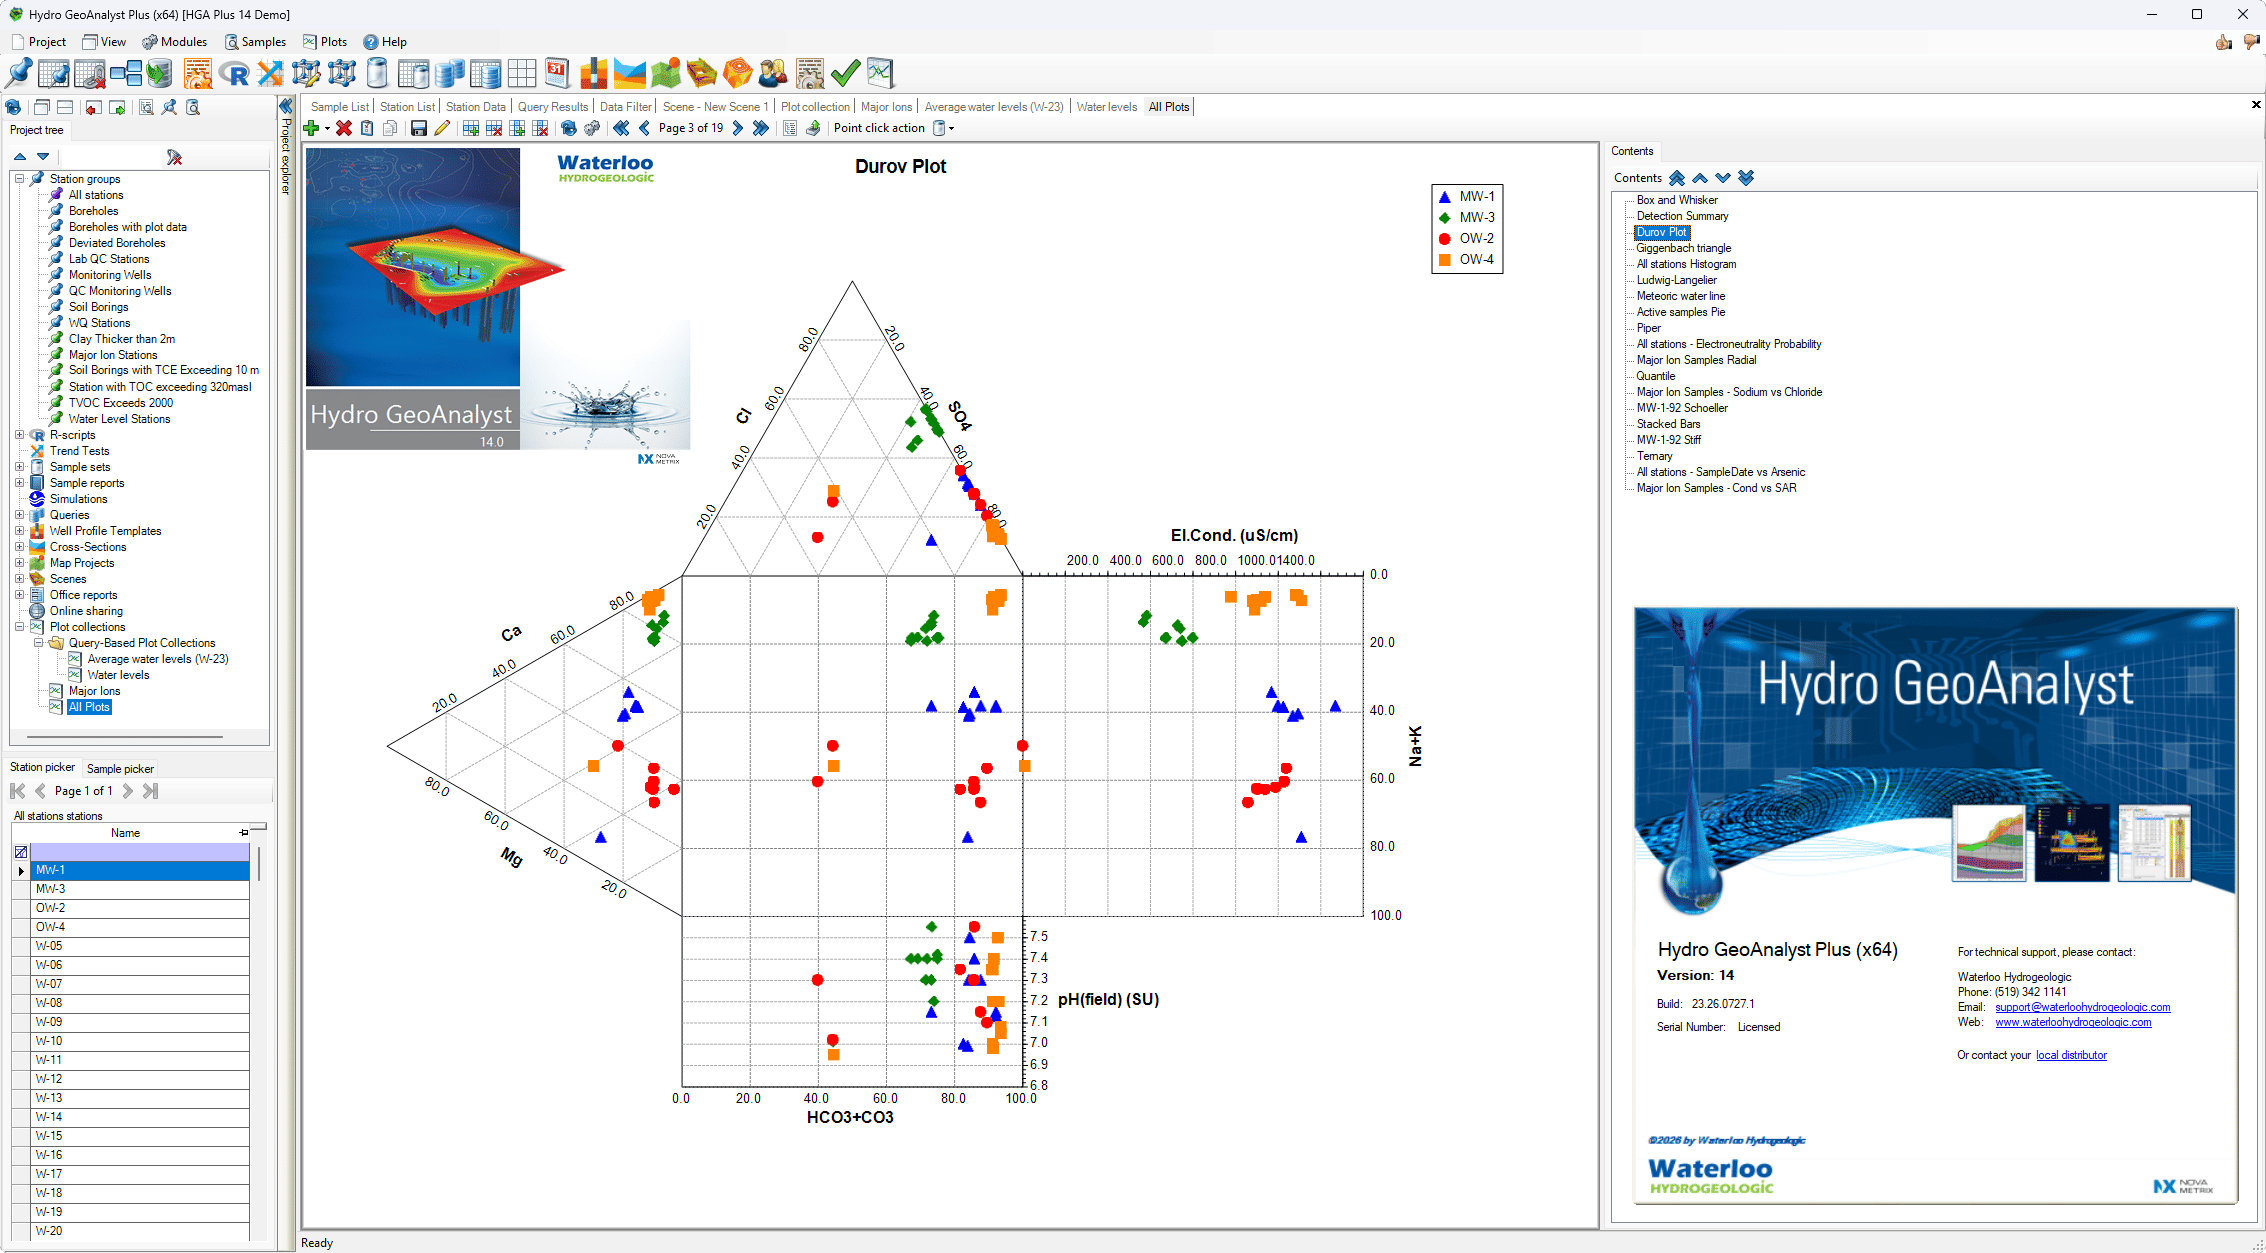Select Water levels under plot collections

pyautogui.click(x=118, y=675)
